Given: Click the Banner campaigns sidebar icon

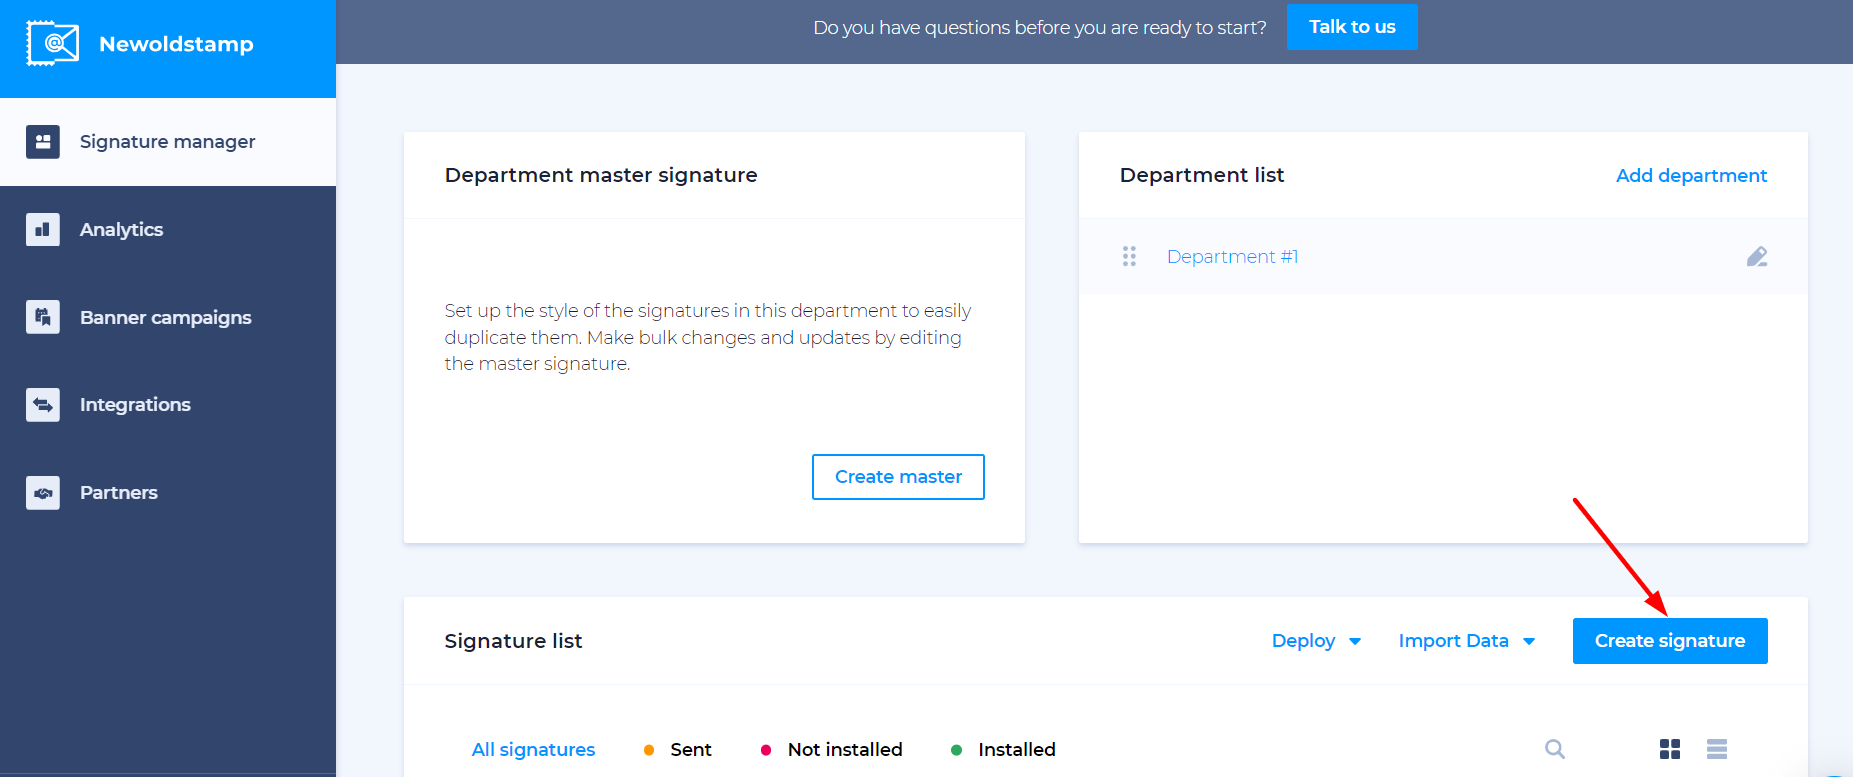Looking at the screenshot, I should click(x=43, y=317).
